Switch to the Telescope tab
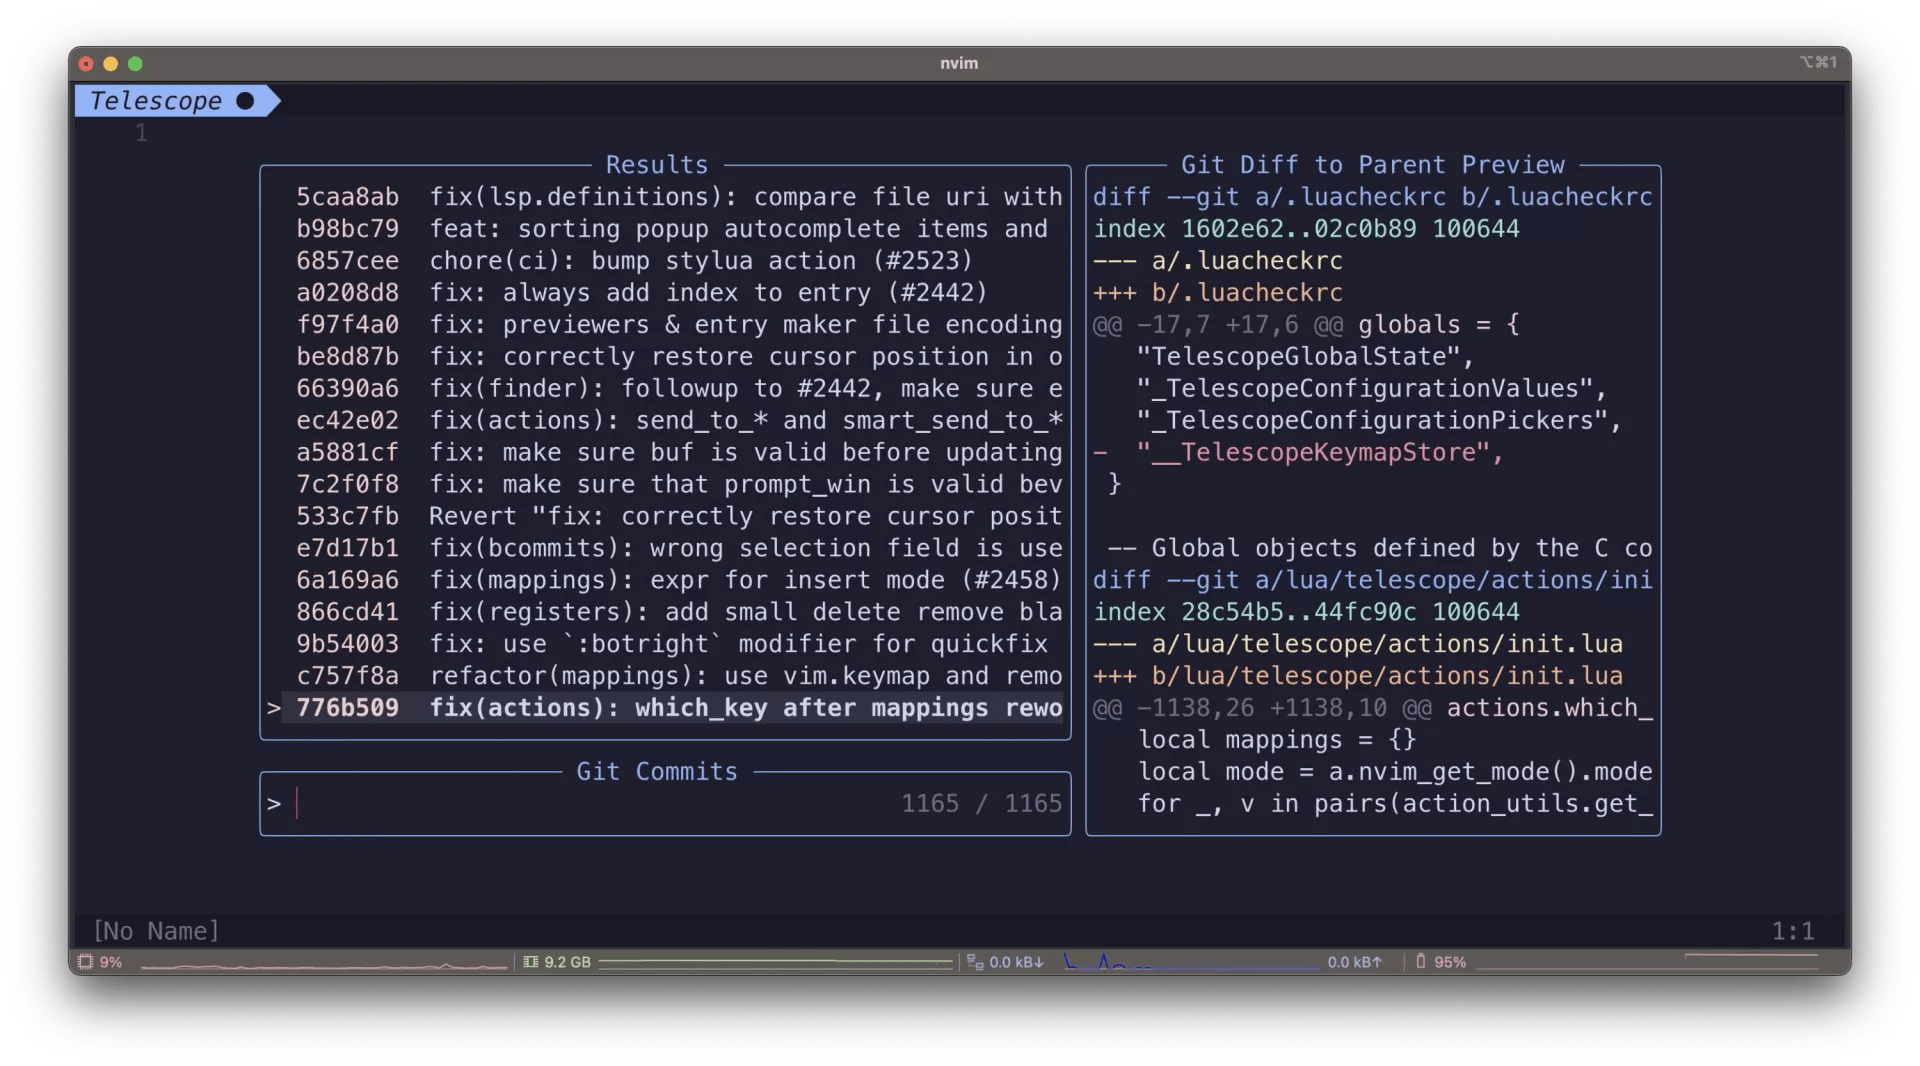 click(156, 100)
